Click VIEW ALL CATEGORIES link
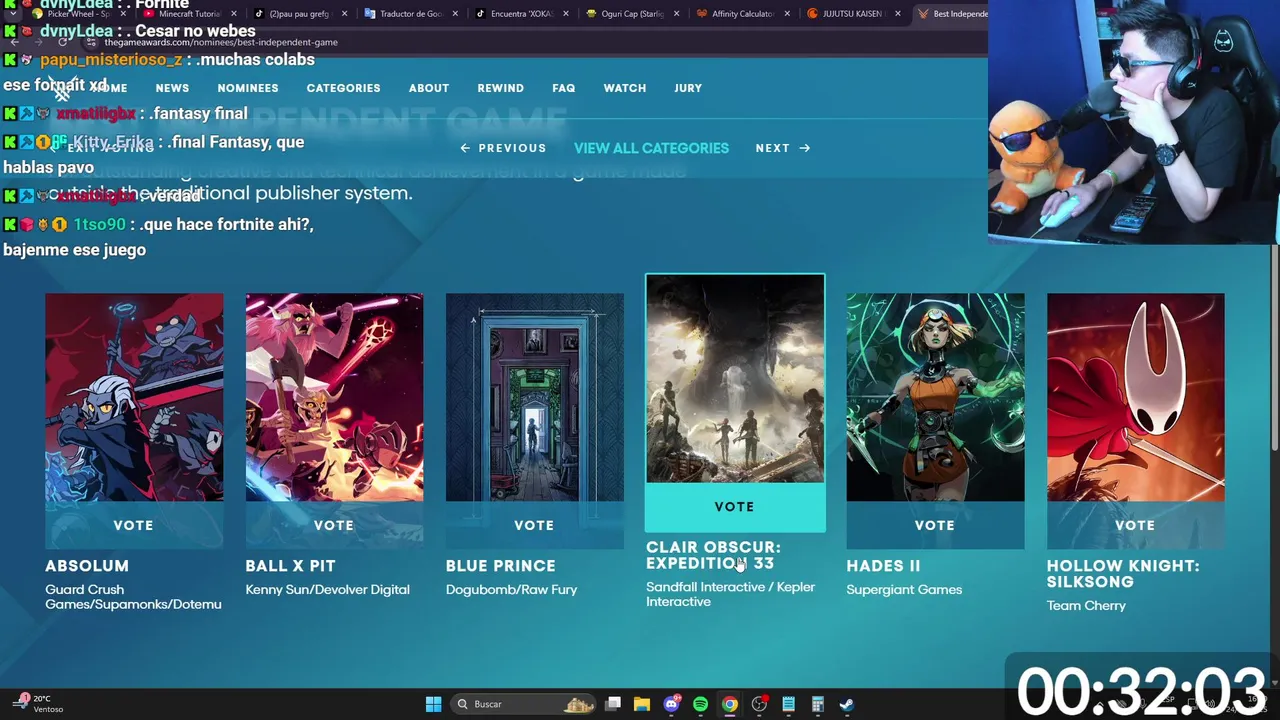The width and height of the screenshot is (1280, 720). (x=651, y=148)
